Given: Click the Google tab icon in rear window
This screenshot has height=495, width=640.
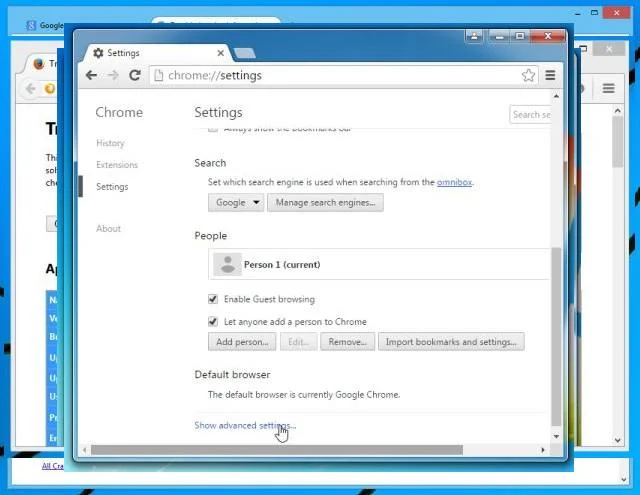Looking at the screenshot, I should coord(31,26).
